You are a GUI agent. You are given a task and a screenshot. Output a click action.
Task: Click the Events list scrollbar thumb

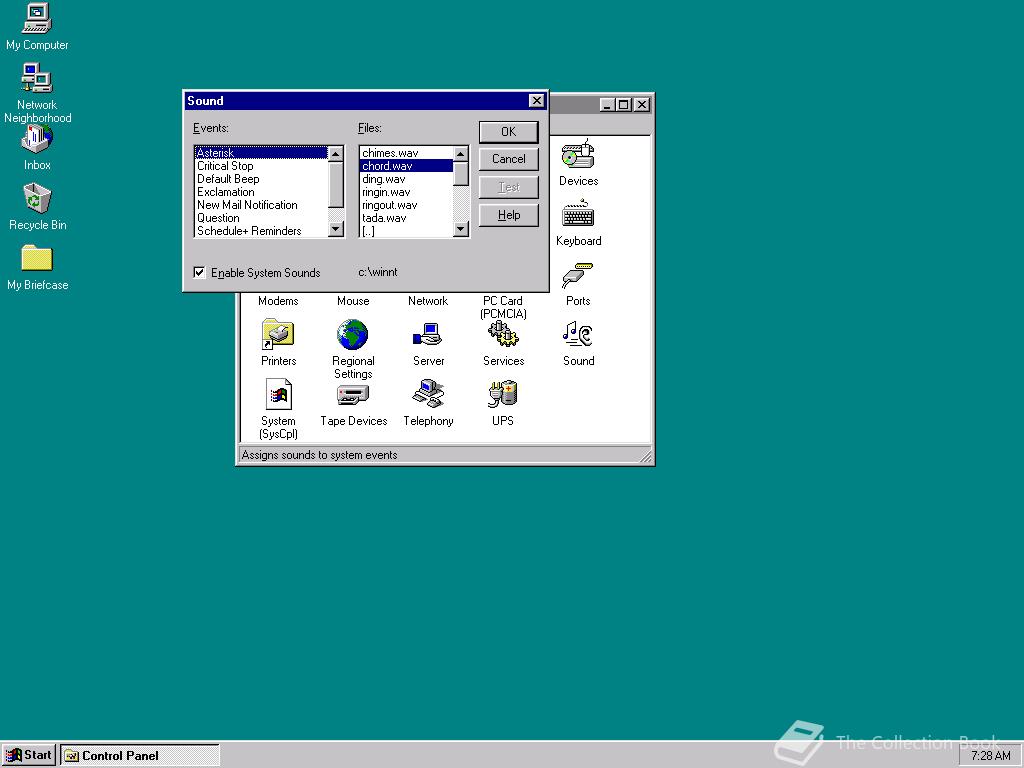[x=336, y=184]
